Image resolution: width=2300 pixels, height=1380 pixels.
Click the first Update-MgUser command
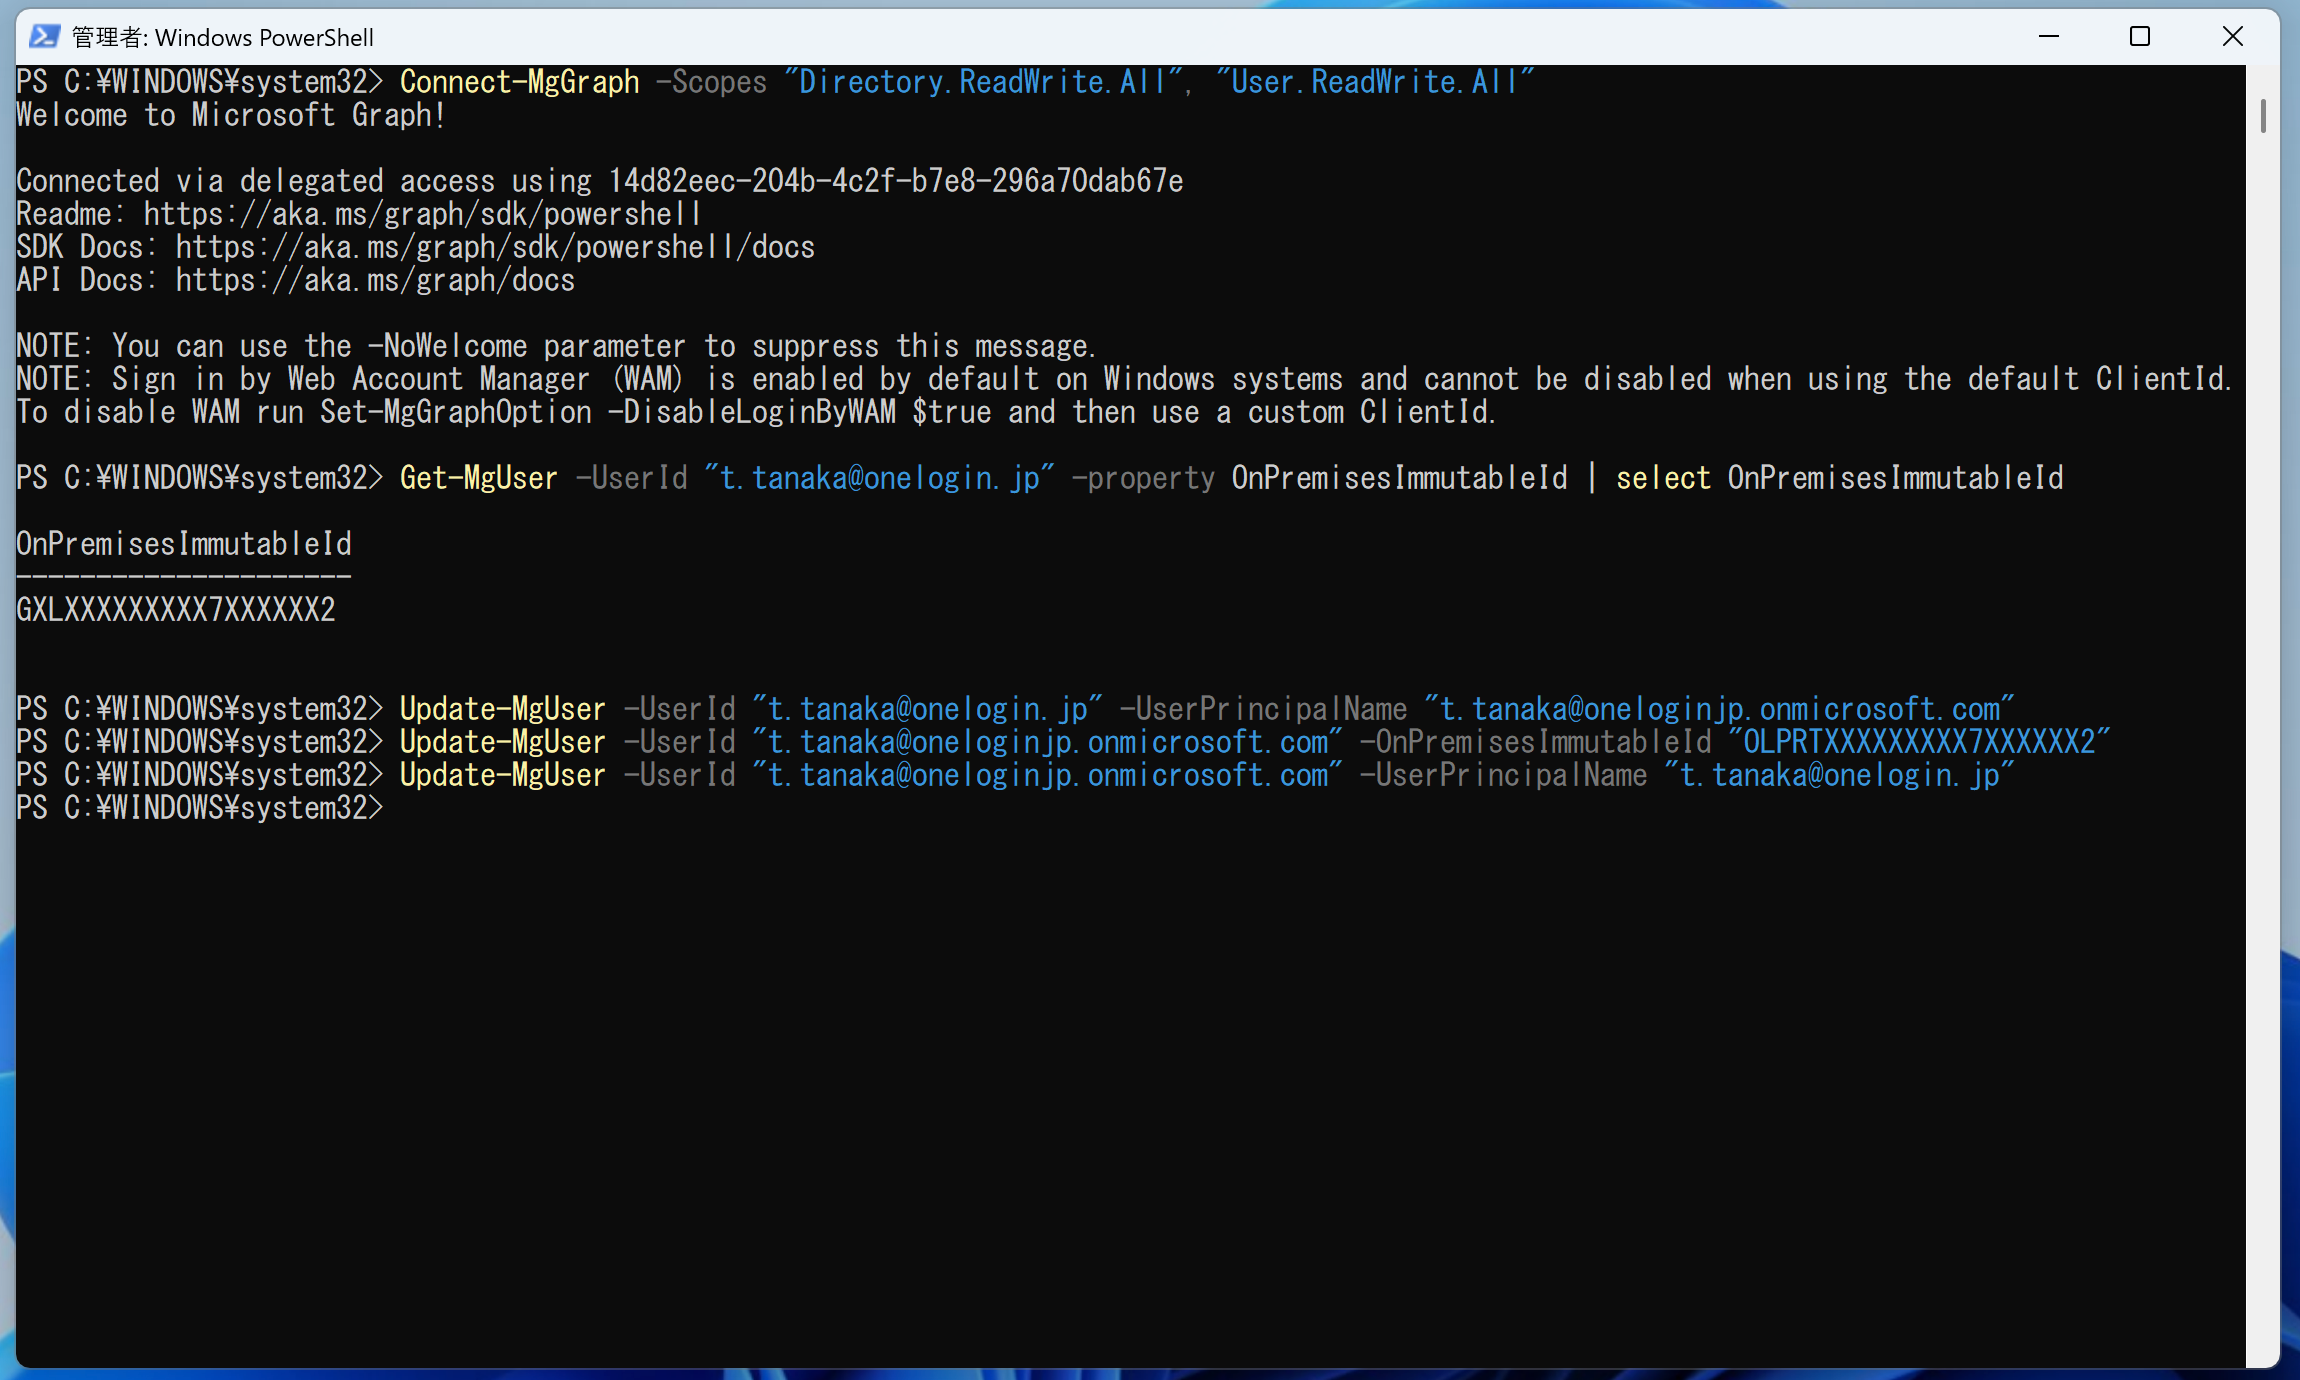503,709
